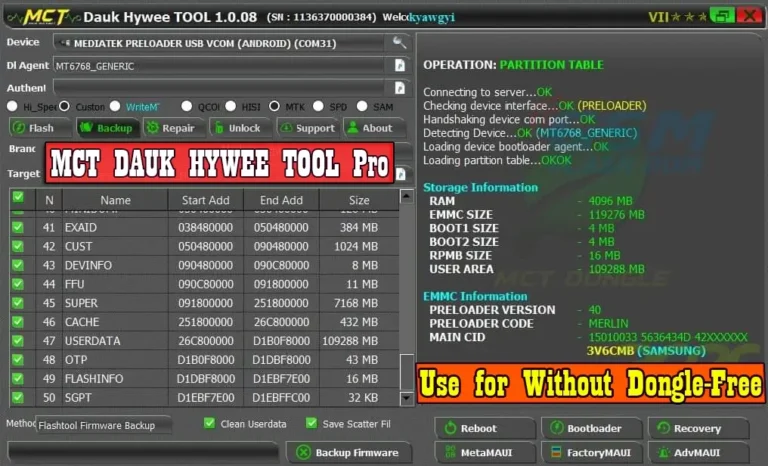Open the Device COM port dropdown
The image size is (768, 466).
tap(222, 42)
